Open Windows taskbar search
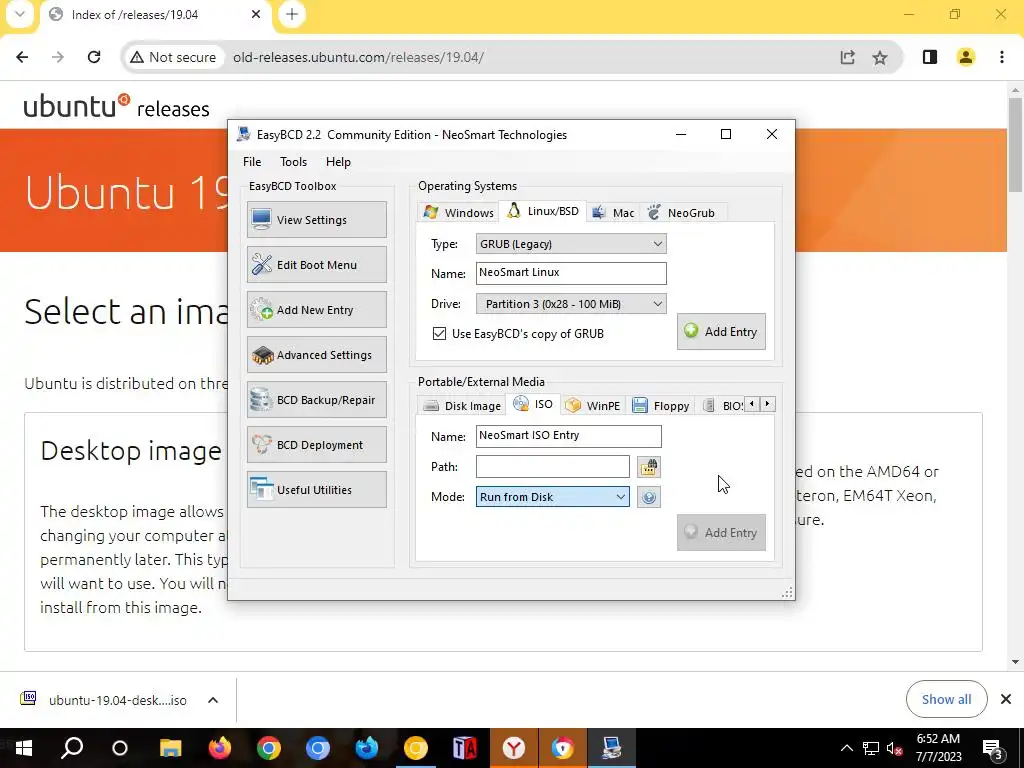 pos(72,748)
